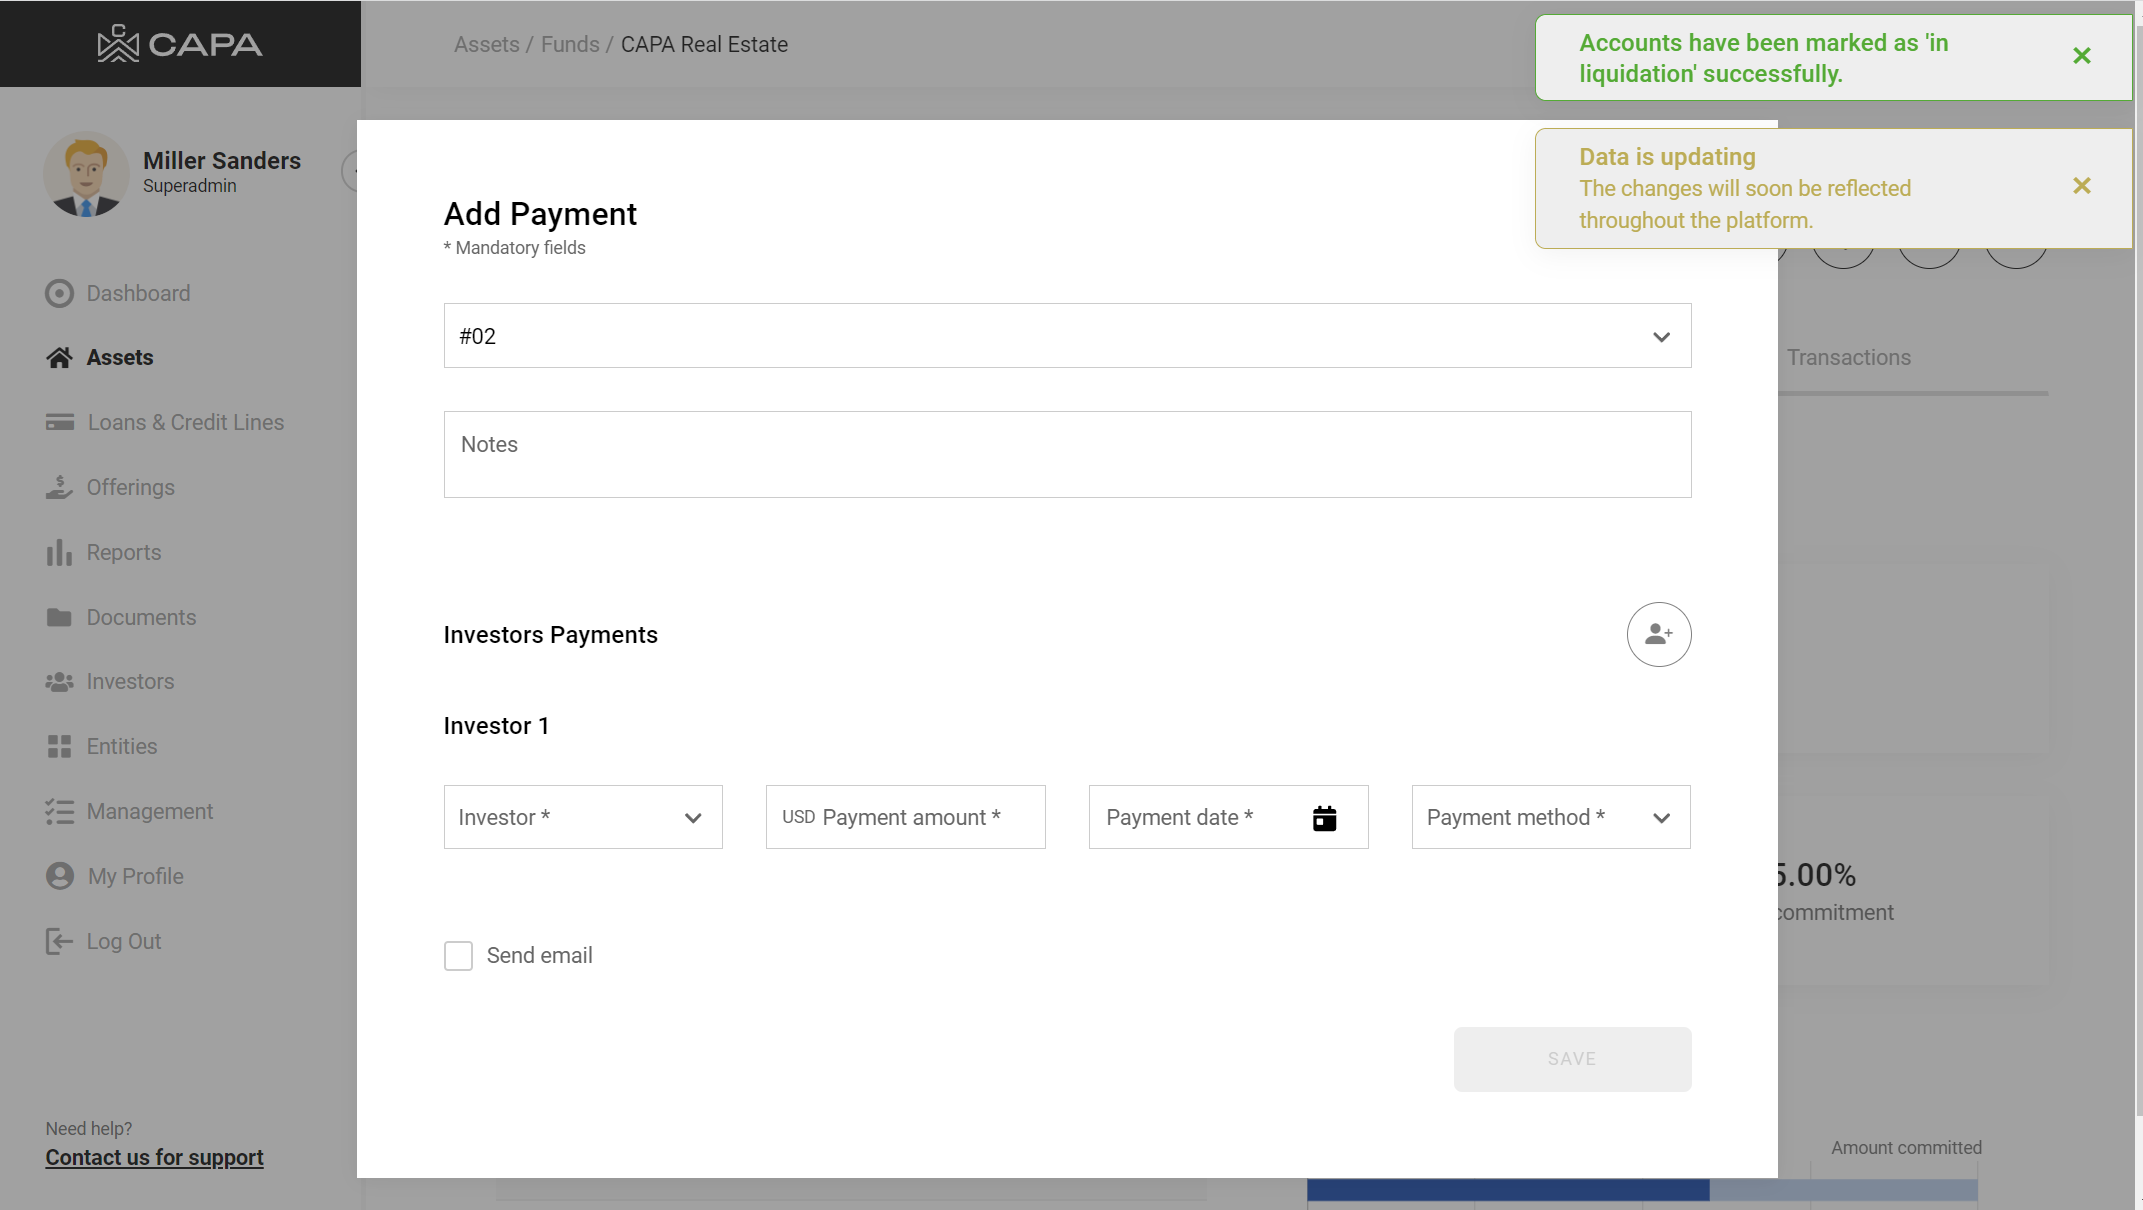Open Offerings from the sidebar

pos(130,487)
